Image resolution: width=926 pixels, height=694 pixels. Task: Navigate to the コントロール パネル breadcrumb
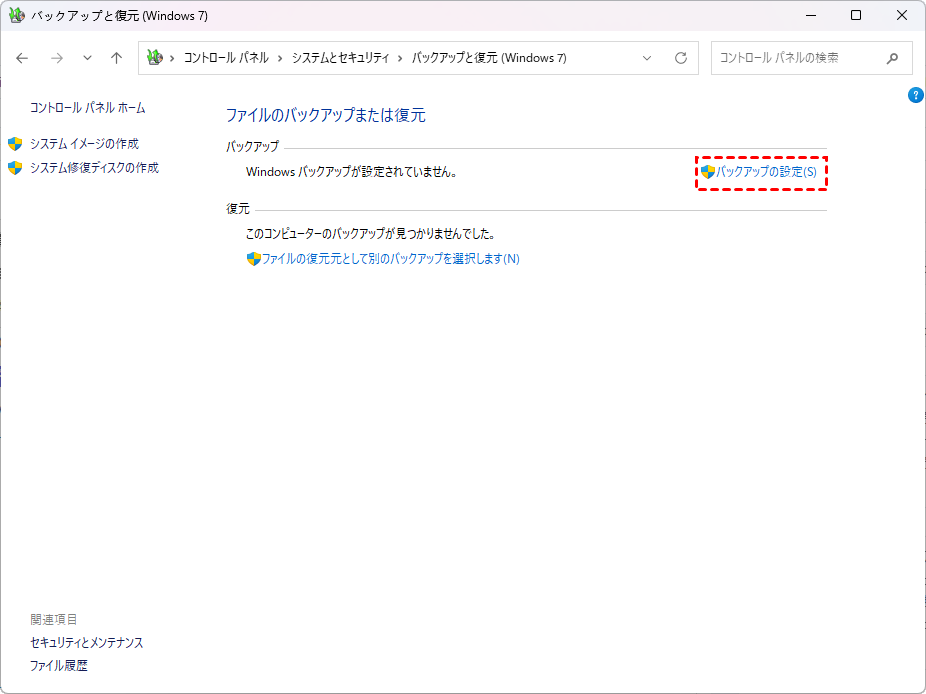tap(226, 58)
